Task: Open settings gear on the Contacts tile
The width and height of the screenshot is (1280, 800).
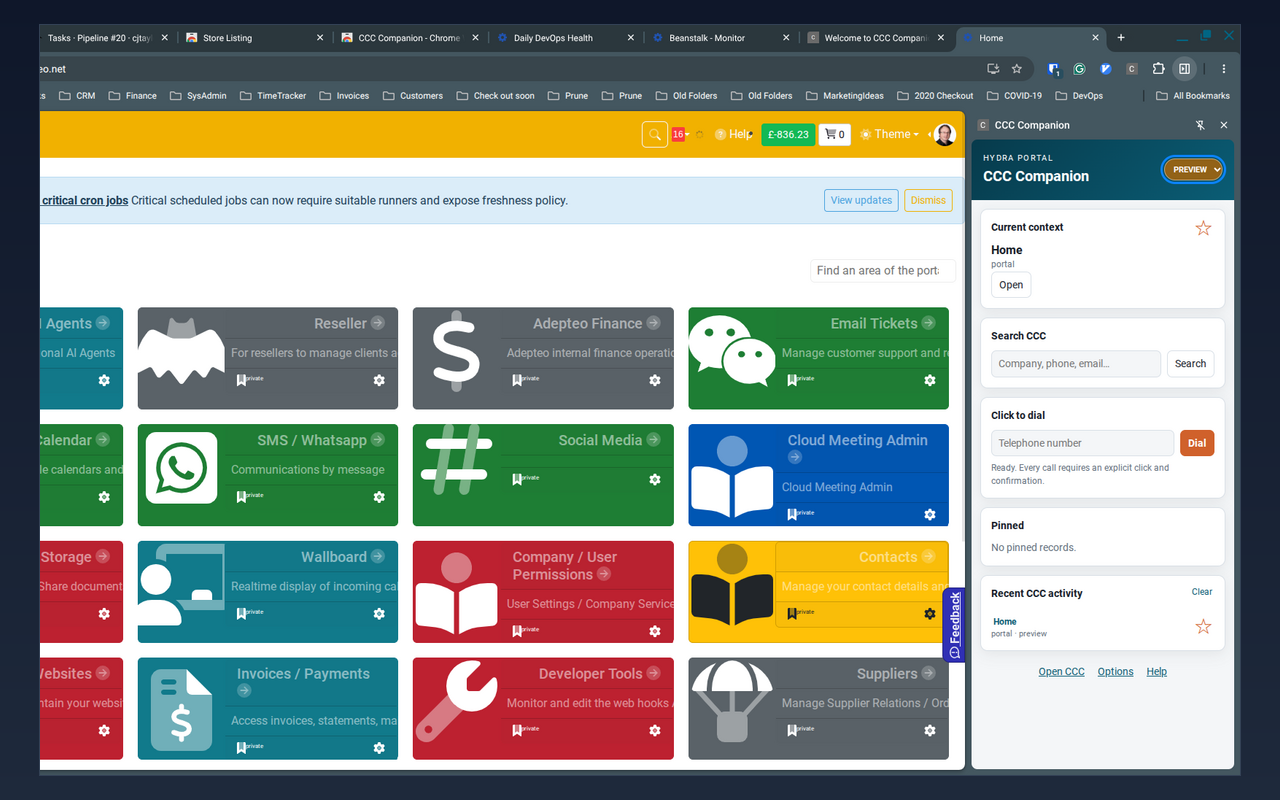Action: (930, 613)
